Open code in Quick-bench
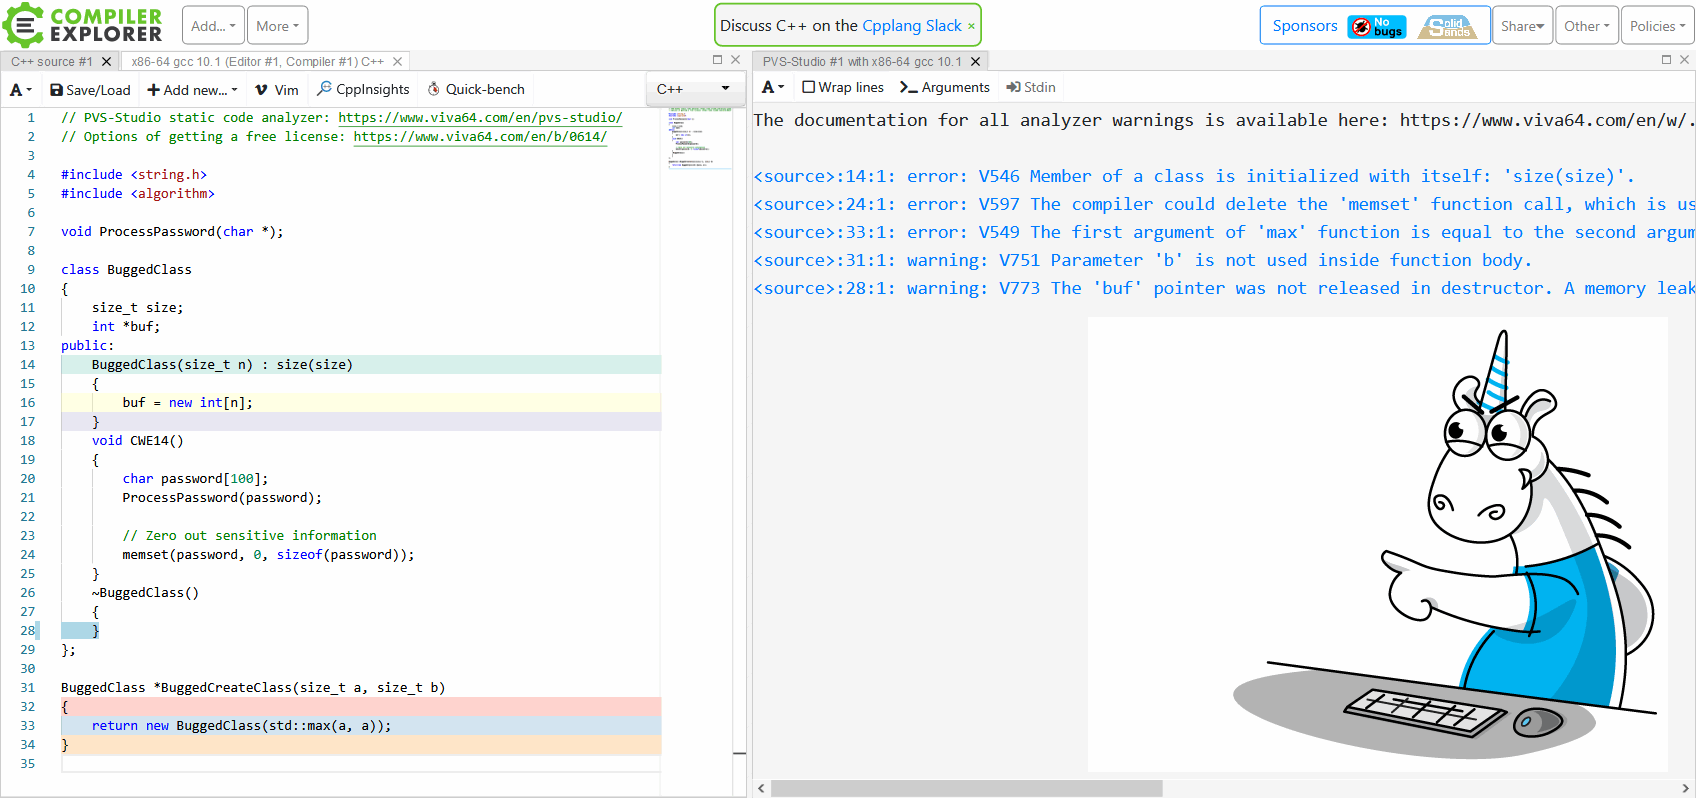Viewport: 1696px width, 798px height. coord(476,90)
